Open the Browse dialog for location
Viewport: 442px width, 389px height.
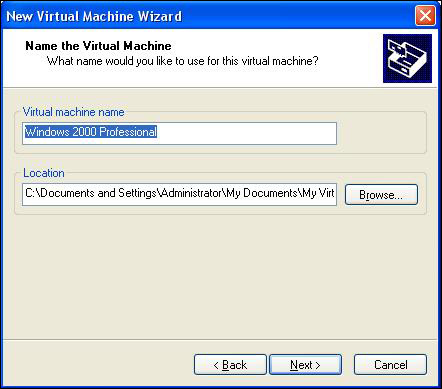[x=381, y=194]
